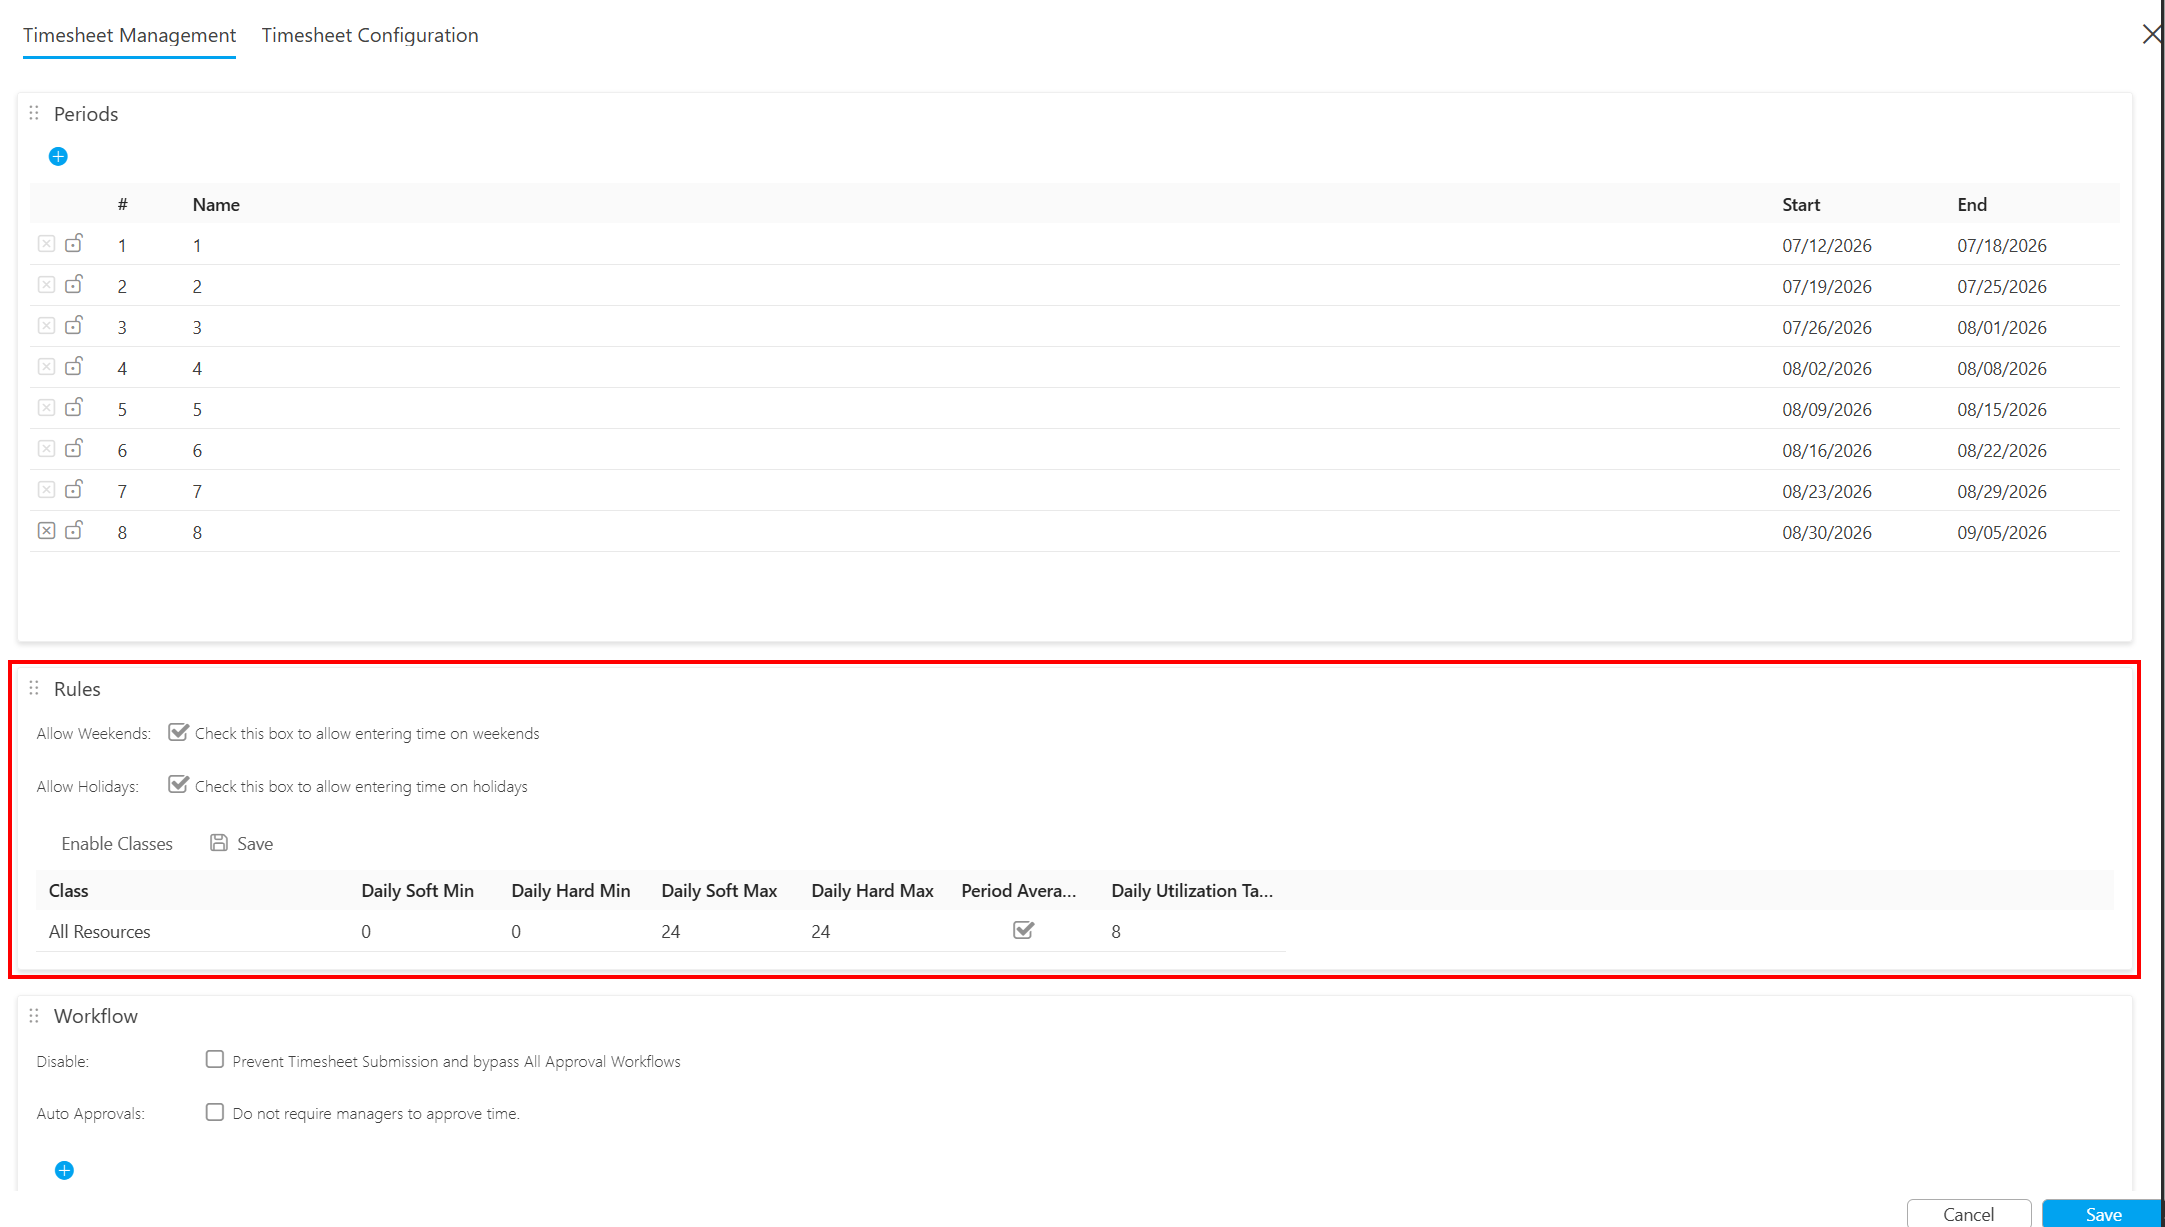Image resolution: width=2165 pixels, height=1227 pixels.
Task: Click the Cancel button
Action: (x=1968, y=1213)
